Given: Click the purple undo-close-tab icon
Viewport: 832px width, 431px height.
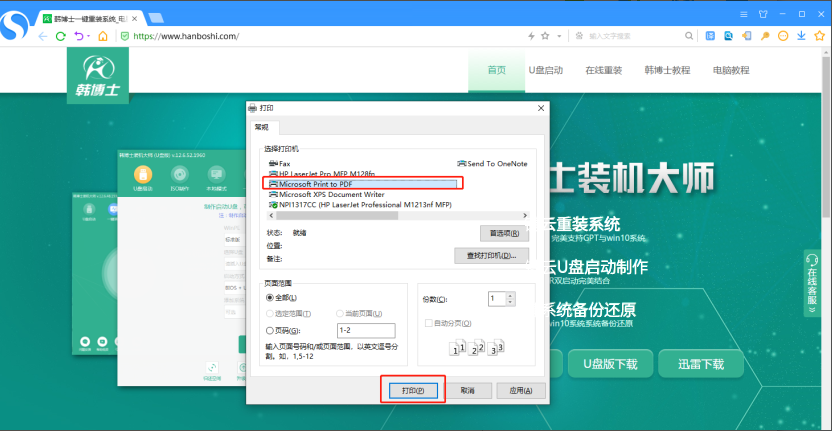Looking at the screenshot, I should pyautogui.click(x=79, y=36).
